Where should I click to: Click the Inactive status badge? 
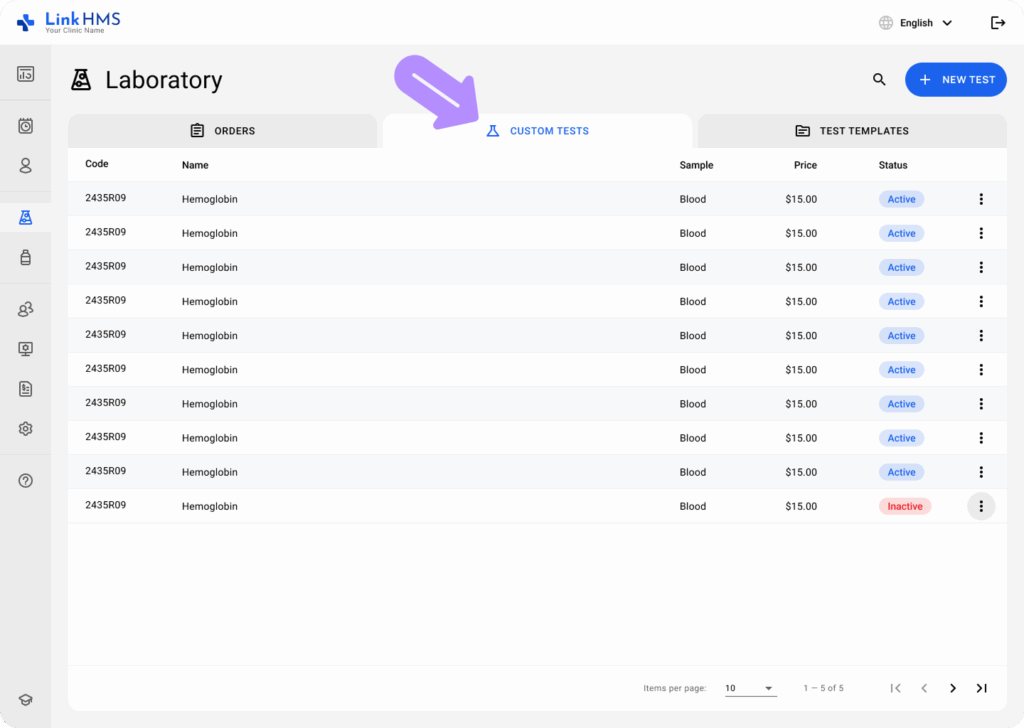[904, 506]
